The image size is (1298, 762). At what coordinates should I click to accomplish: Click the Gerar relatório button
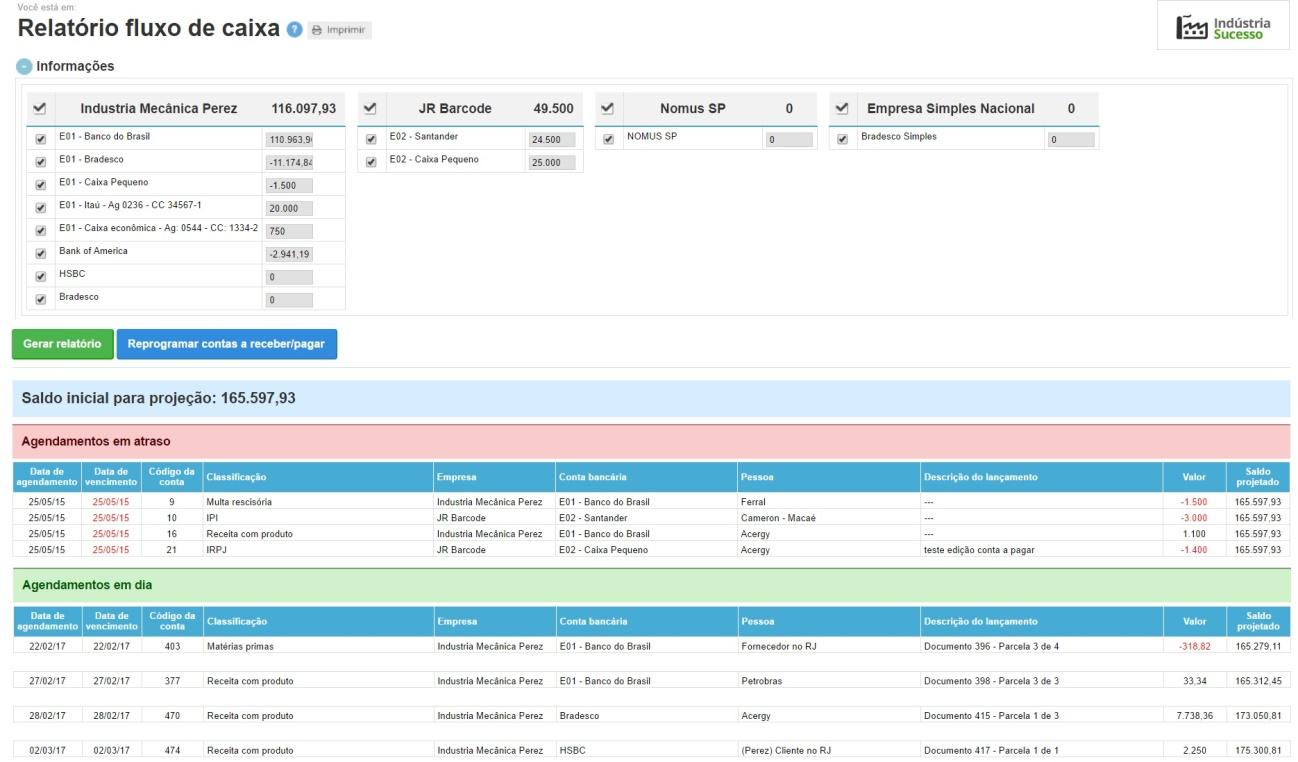click(62, 344)
